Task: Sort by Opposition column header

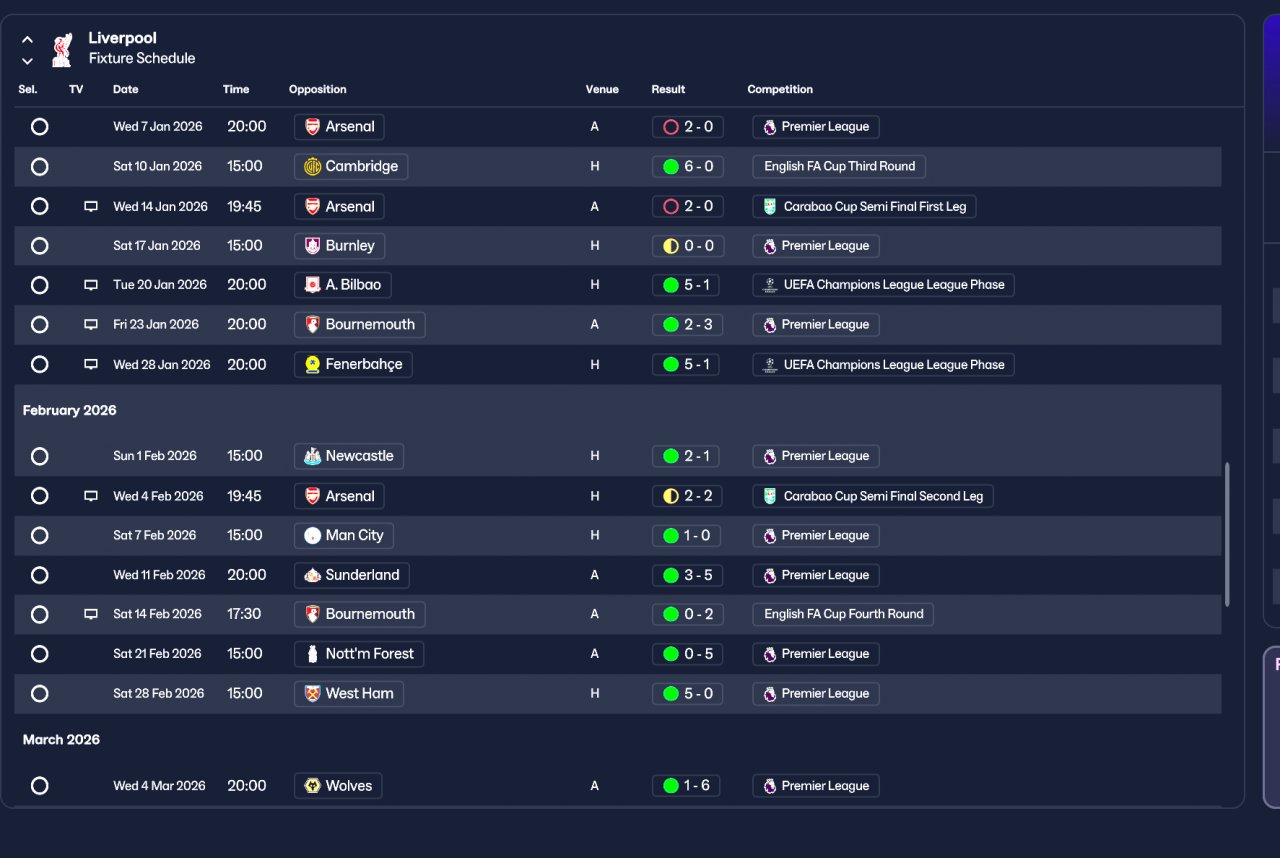Action: tap(318, 89)
